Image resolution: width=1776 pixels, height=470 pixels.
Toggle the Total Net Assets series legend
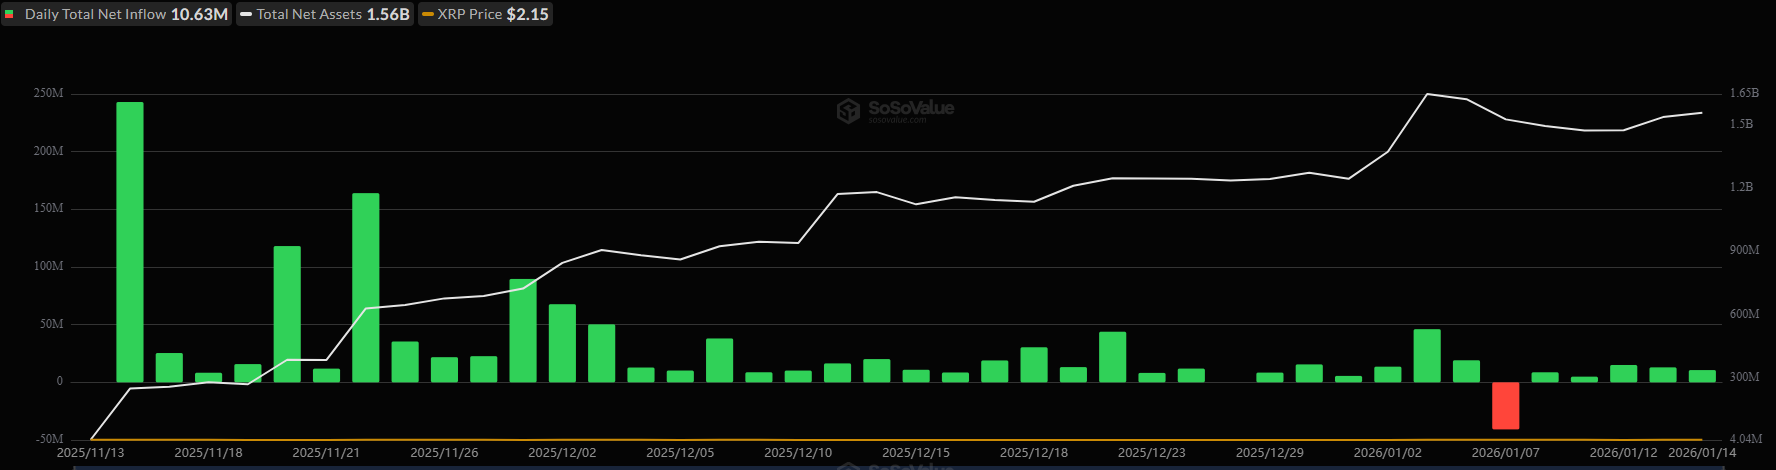click(325, 14)
